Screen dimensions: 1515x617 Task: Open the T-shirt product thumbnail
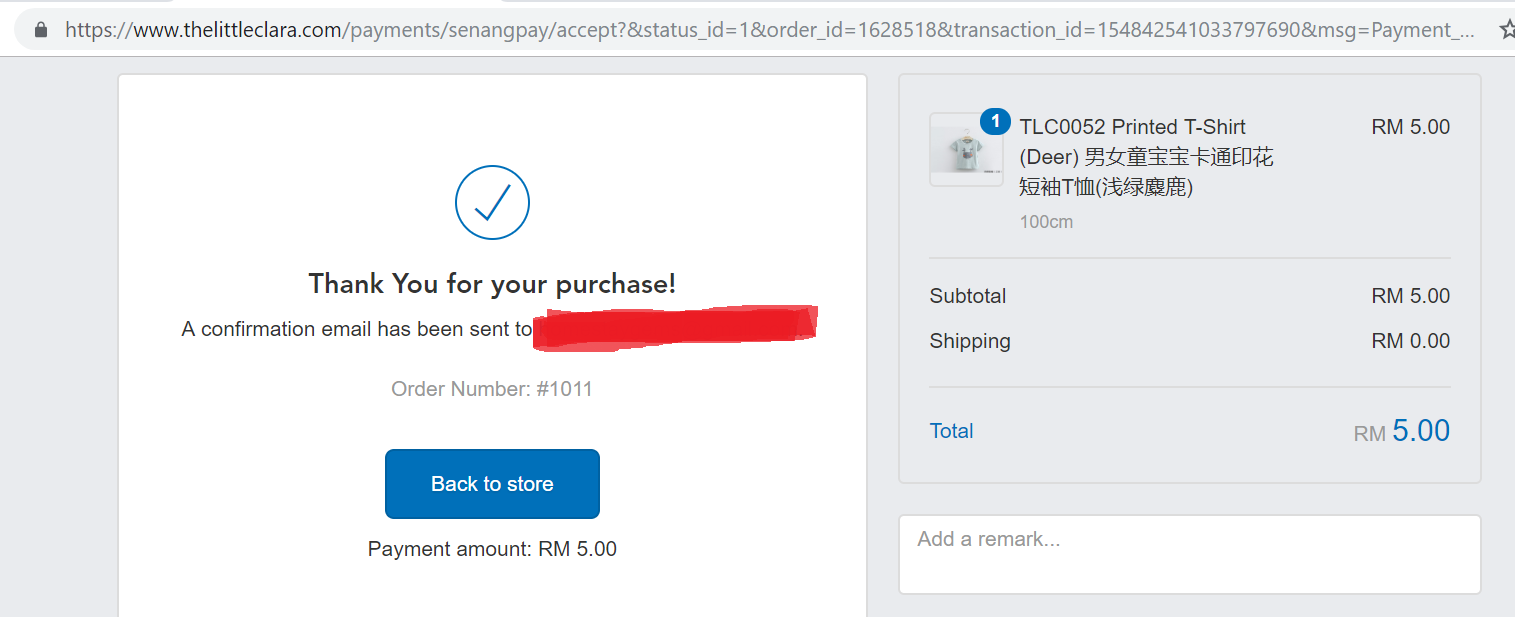(x=966, y=149)
